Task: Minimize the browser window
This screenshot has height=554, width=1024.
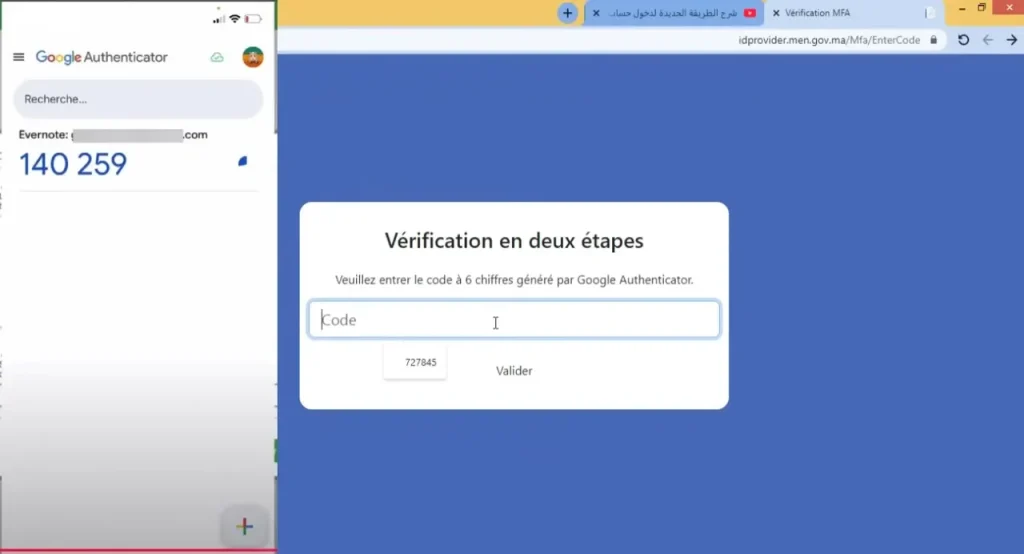Action: pos(962,8)
